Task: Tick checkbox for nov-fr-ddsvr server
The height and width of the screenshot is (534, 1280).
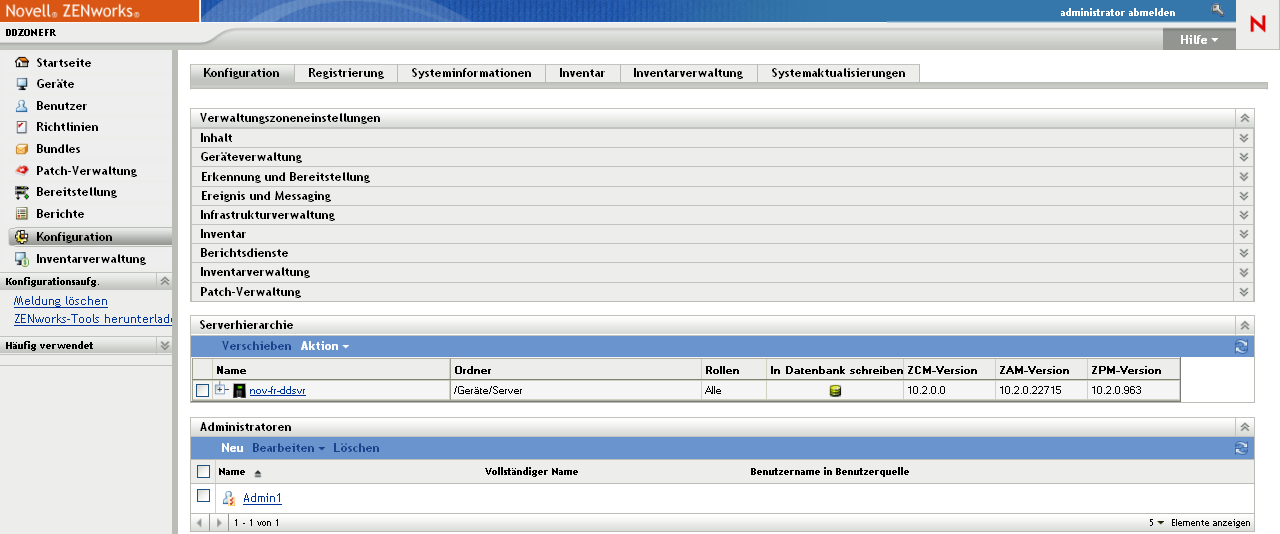Action: (203, 391)
